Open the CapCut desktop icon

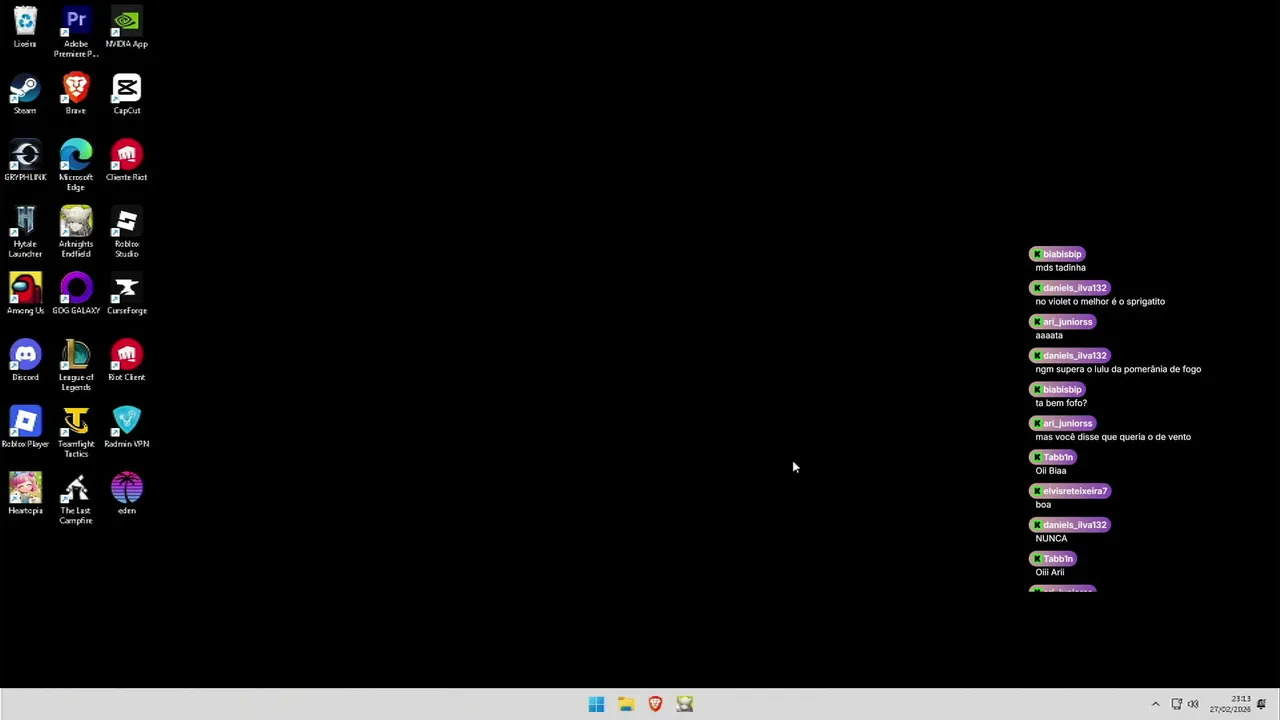pos(126,94)
